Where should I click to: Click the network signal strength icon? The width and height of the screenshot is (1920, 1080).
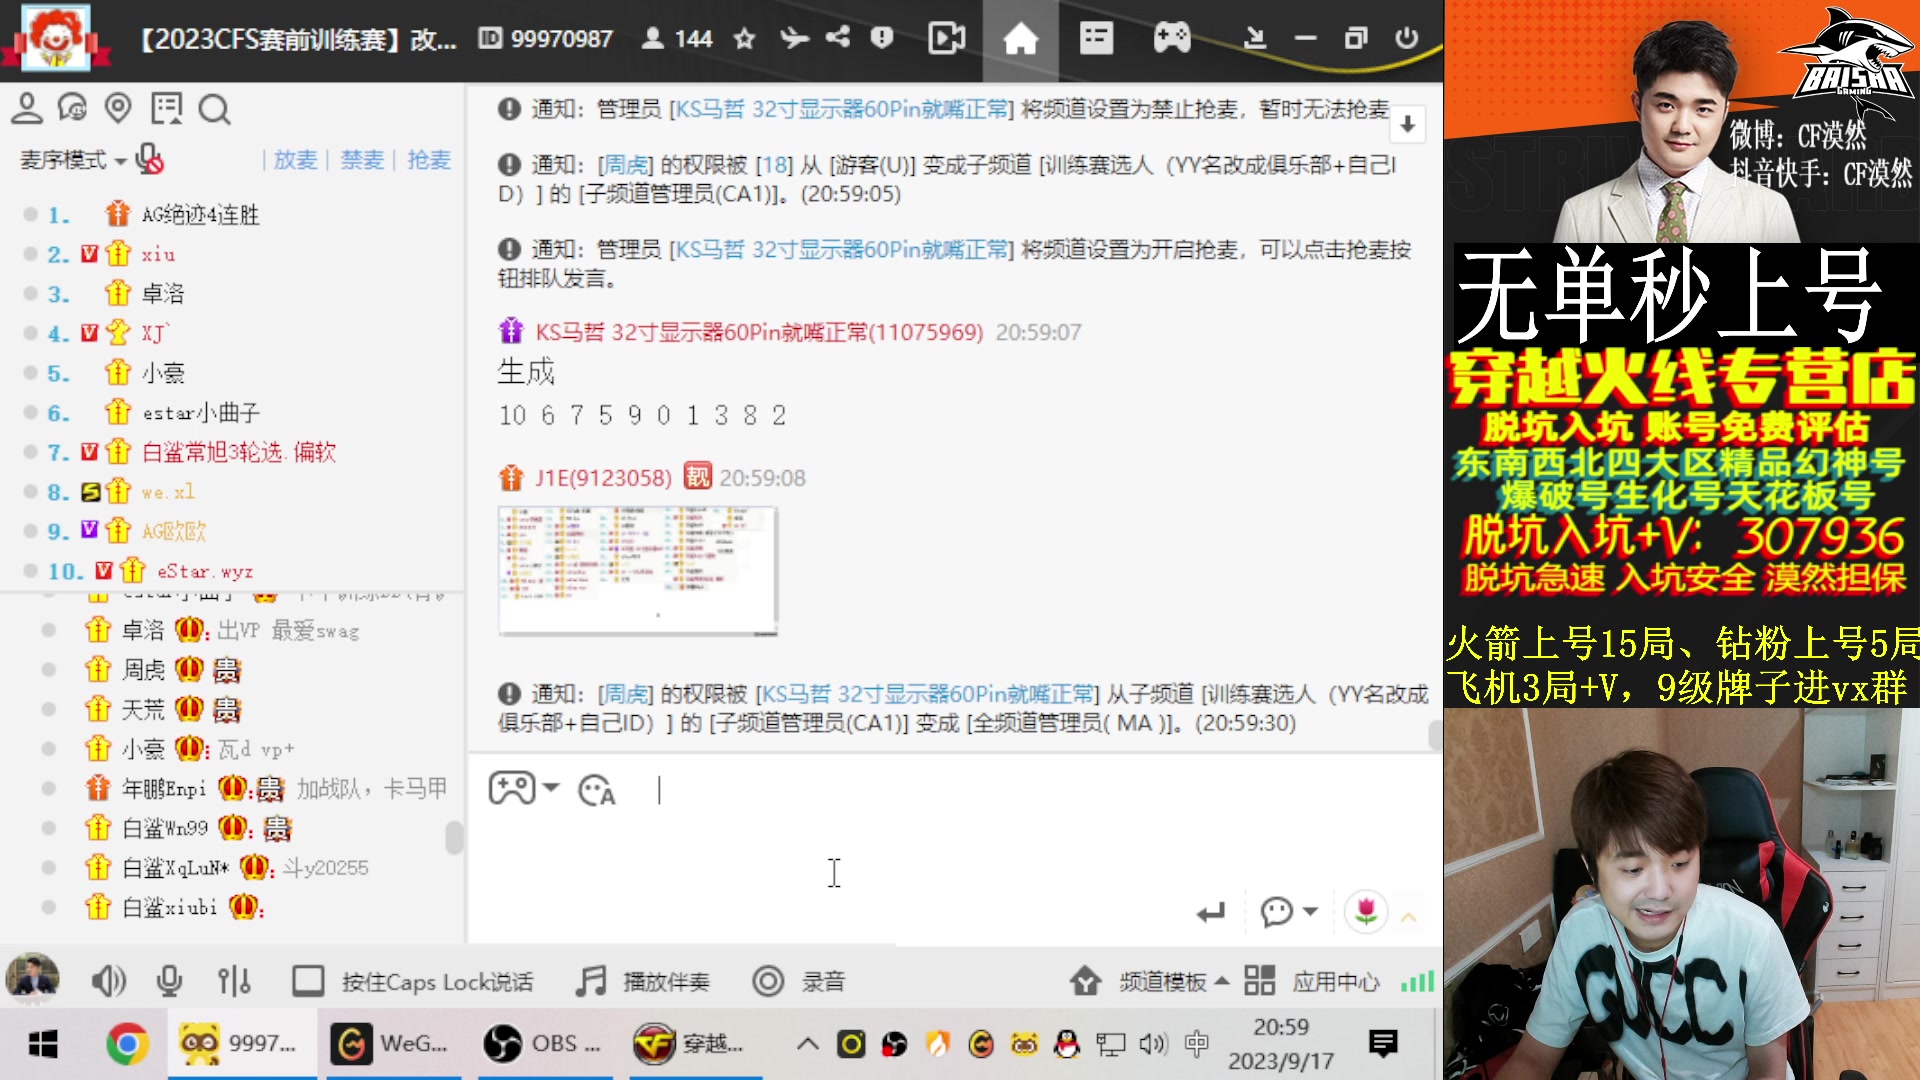[x=1417, y=981]
